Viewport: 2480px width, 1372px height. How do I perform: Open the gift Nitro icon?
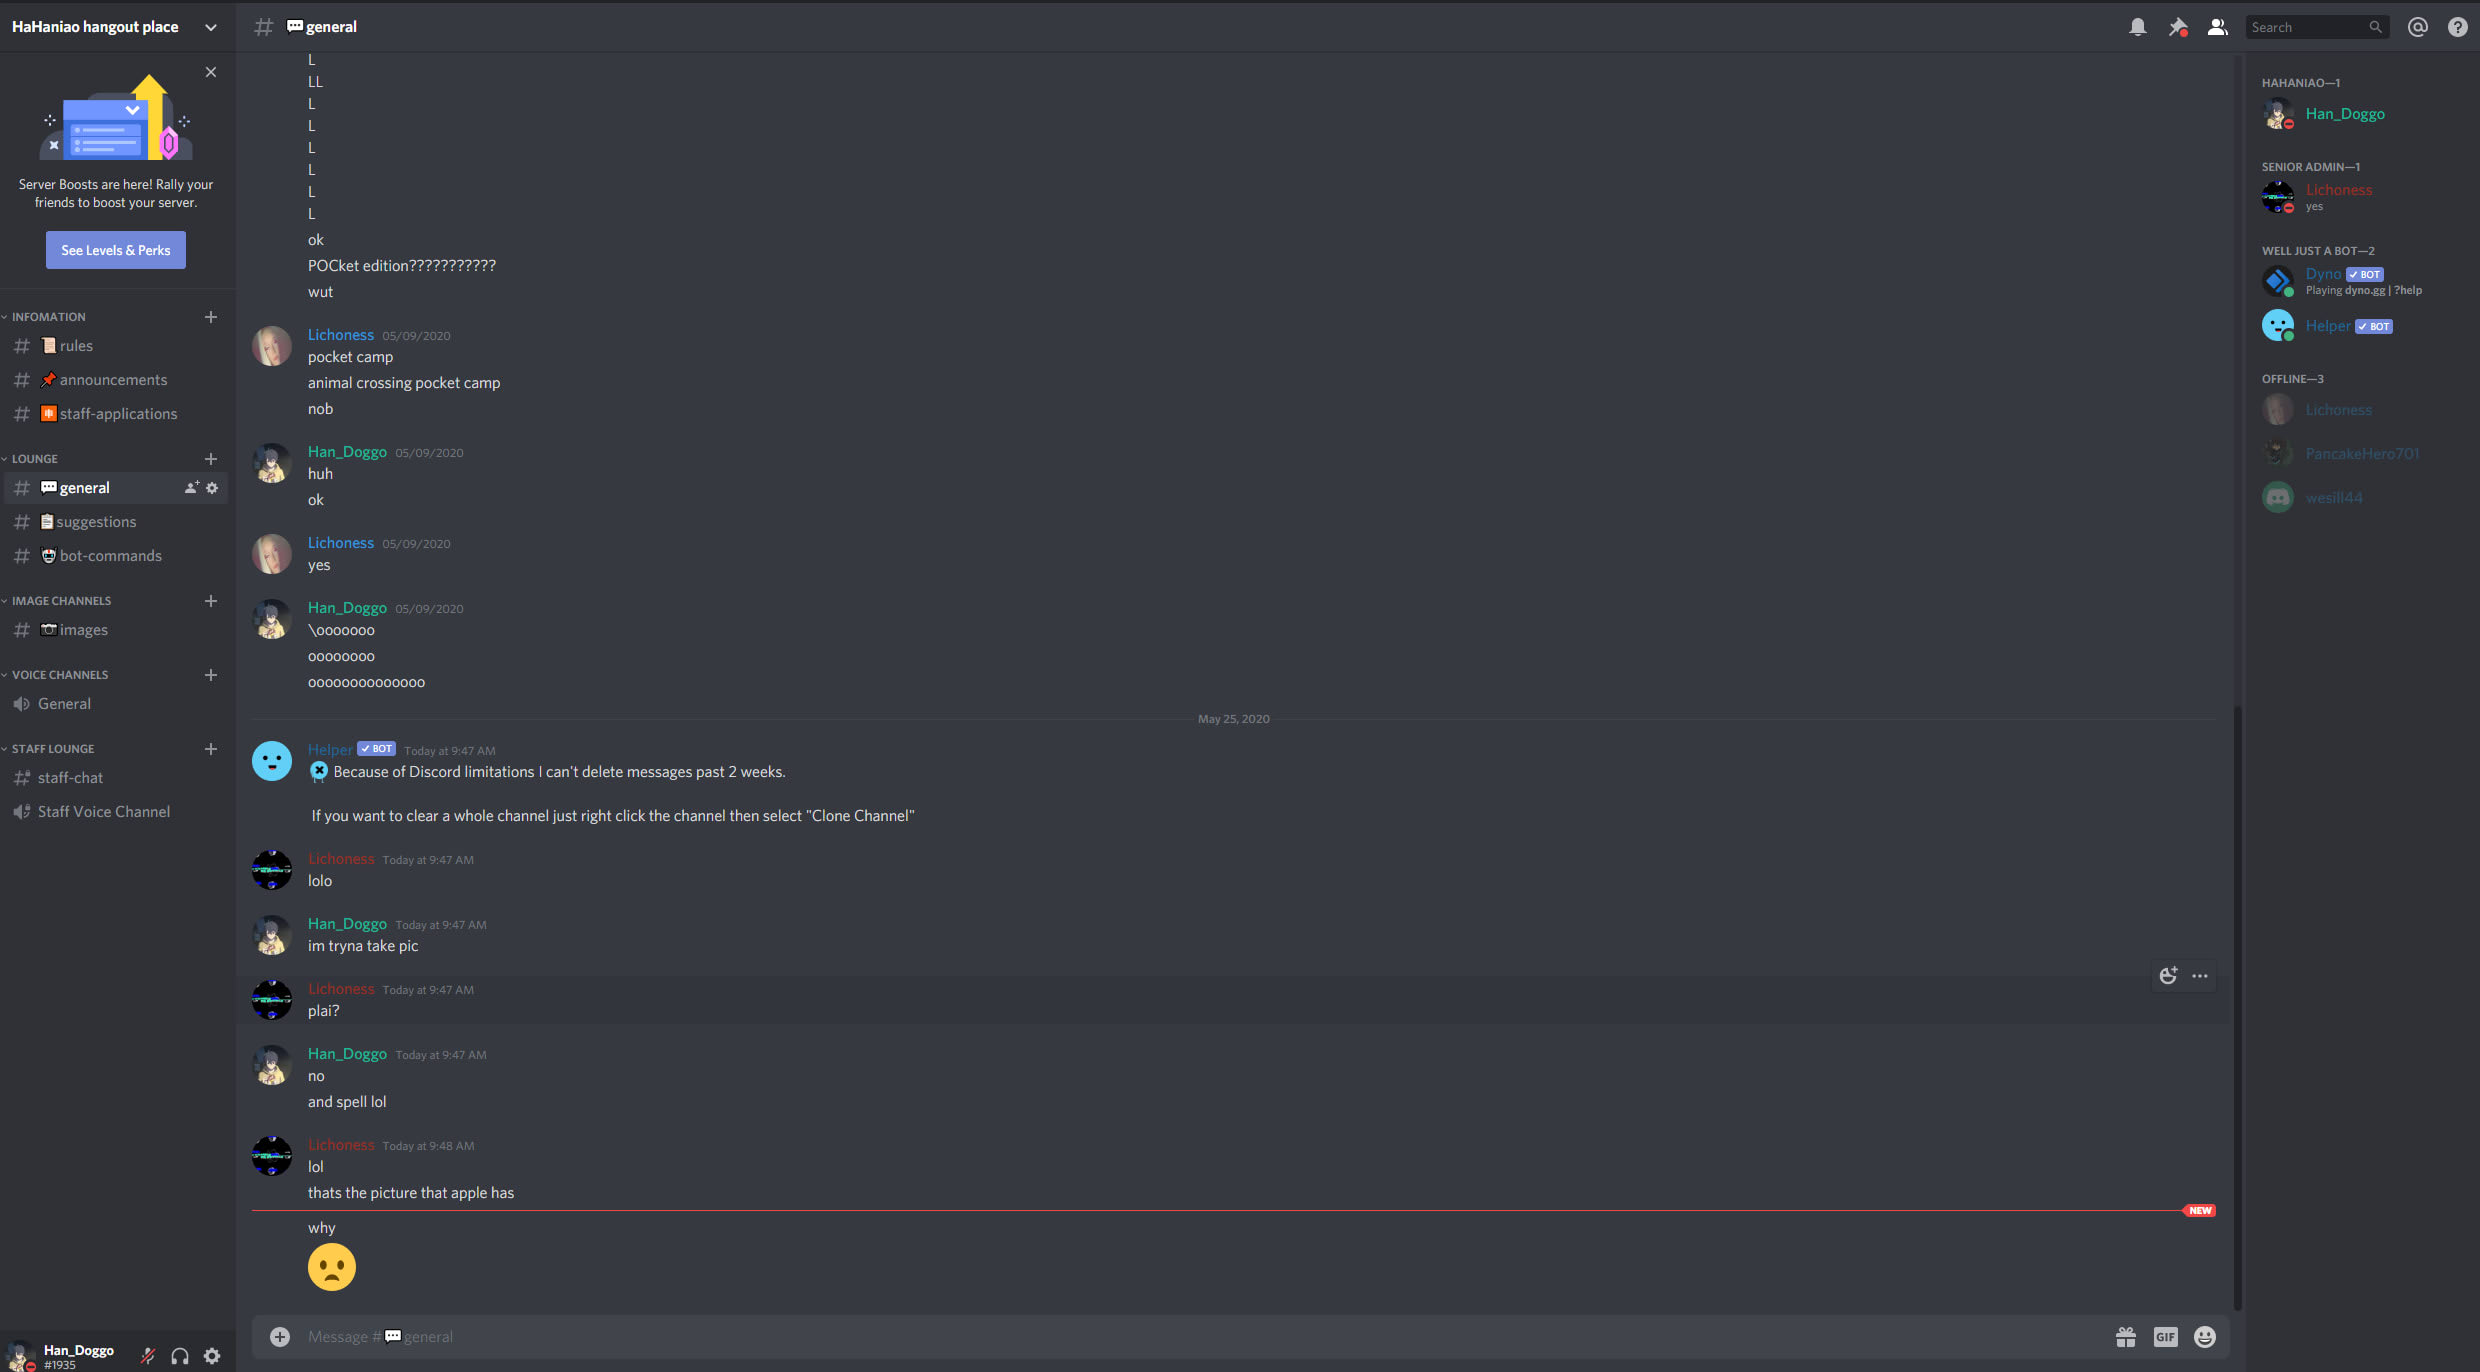coord(2126,1337)
